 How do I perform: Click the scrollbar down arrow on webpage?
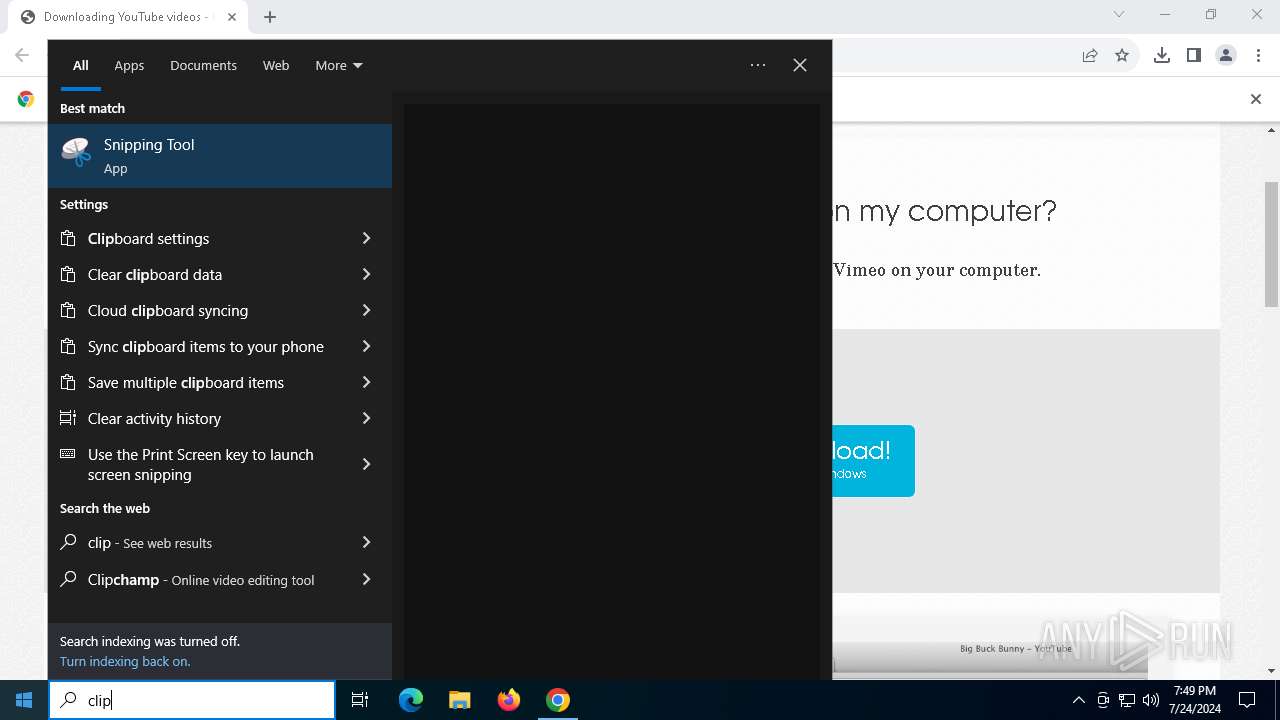[x=1272, y=671]
